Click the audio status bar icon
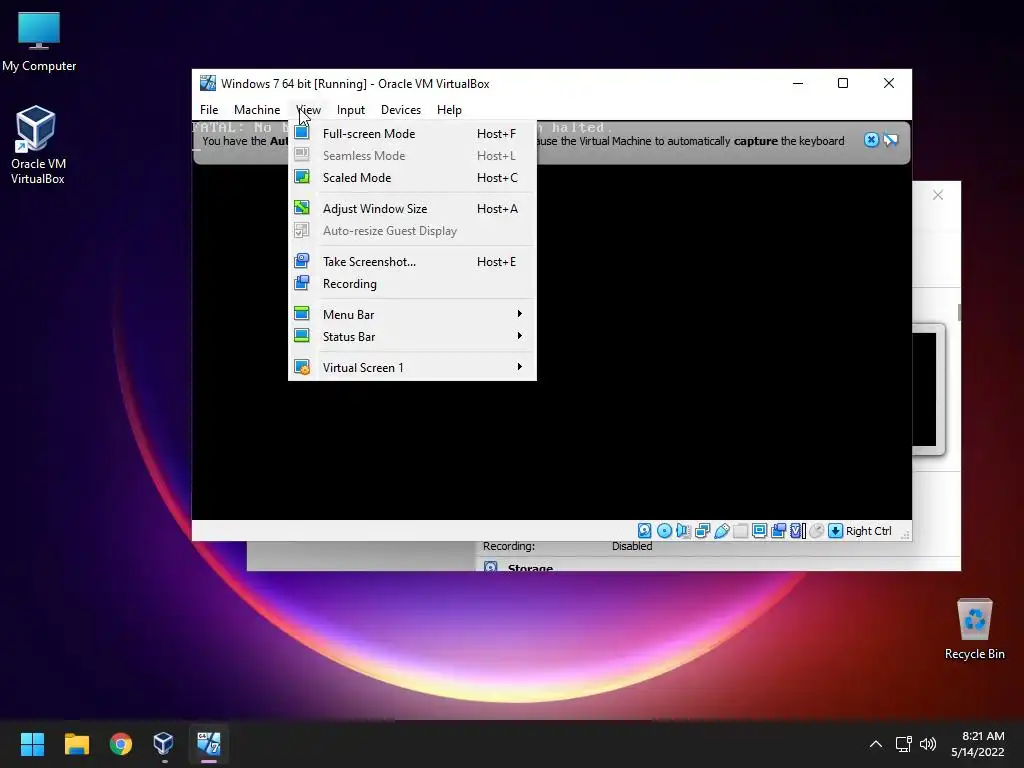 click(683, 531)
